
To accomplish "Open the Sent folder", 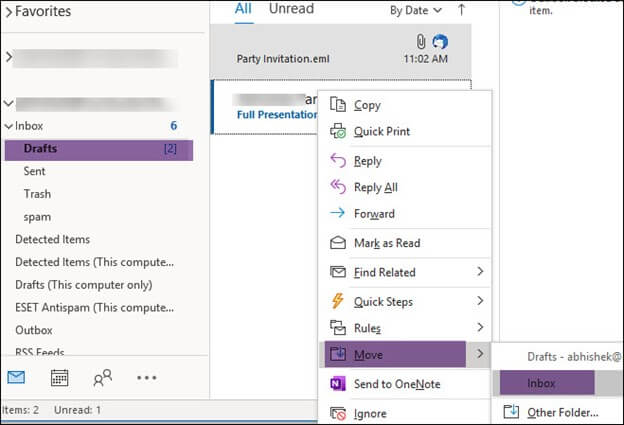I will [34, 172].
